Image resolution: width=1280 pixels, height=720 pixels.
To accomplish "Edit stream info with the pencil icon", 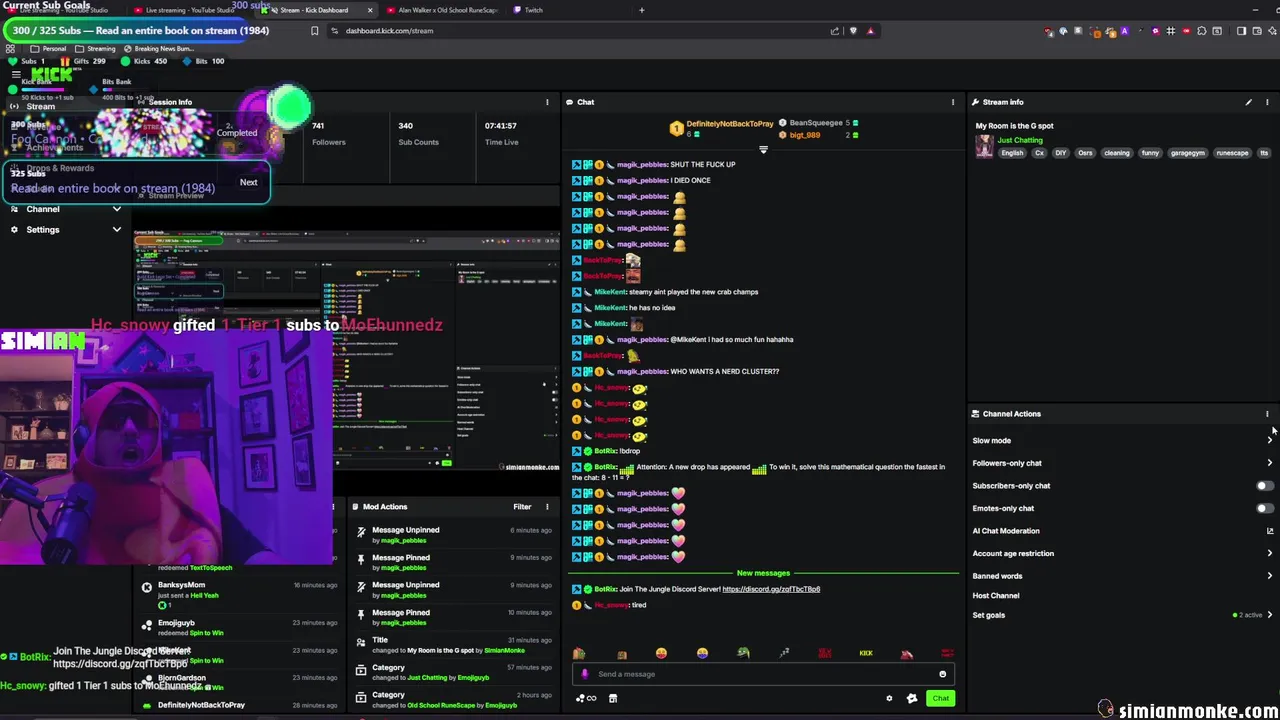I will tap(1248, 102).
